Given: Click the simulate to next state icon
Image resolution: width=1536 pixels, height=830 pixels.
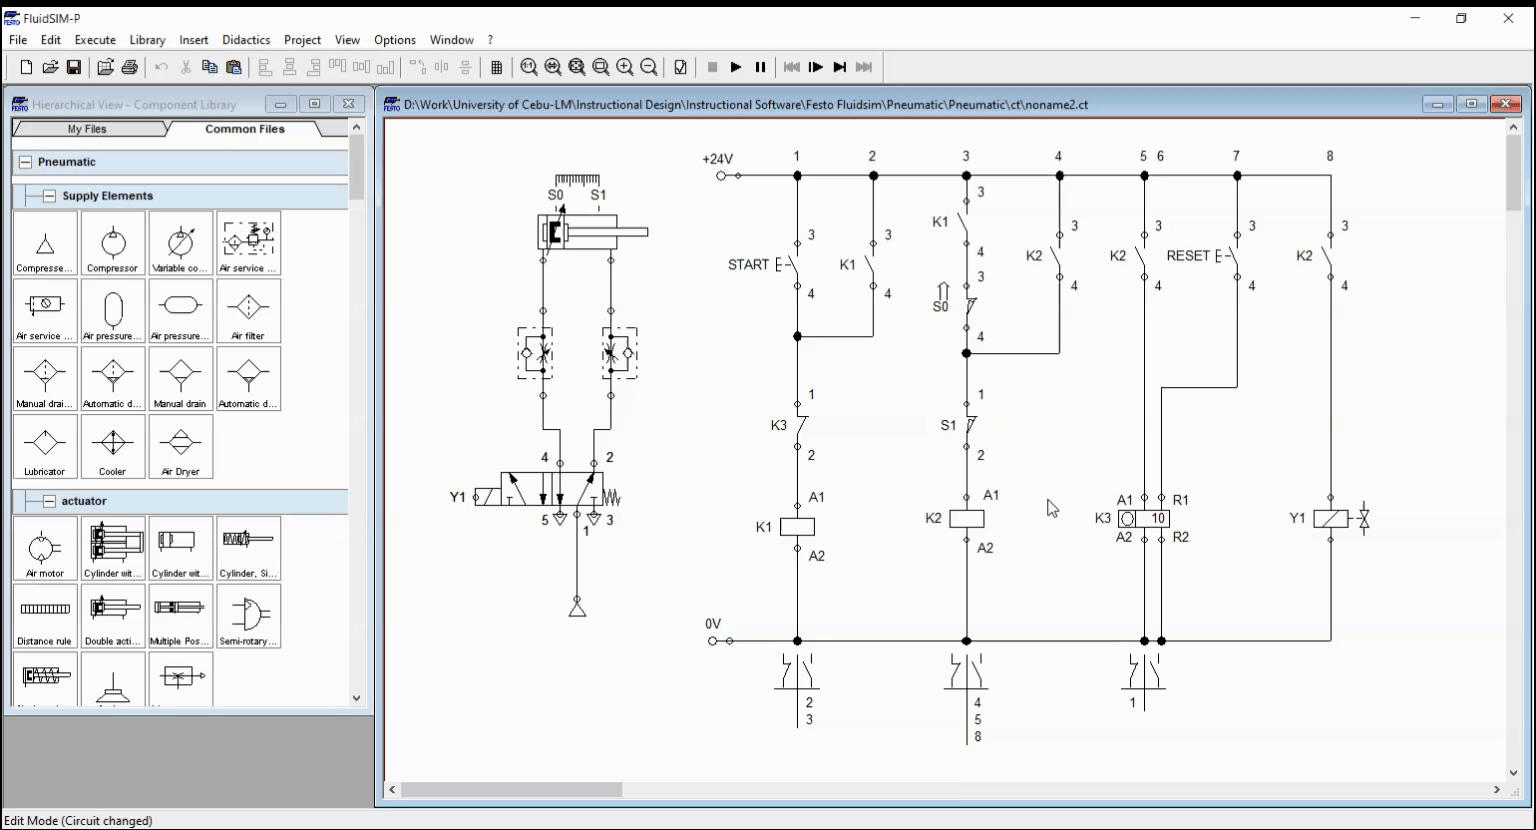Looking at the screenshot, I should click(x=840, y=67).
